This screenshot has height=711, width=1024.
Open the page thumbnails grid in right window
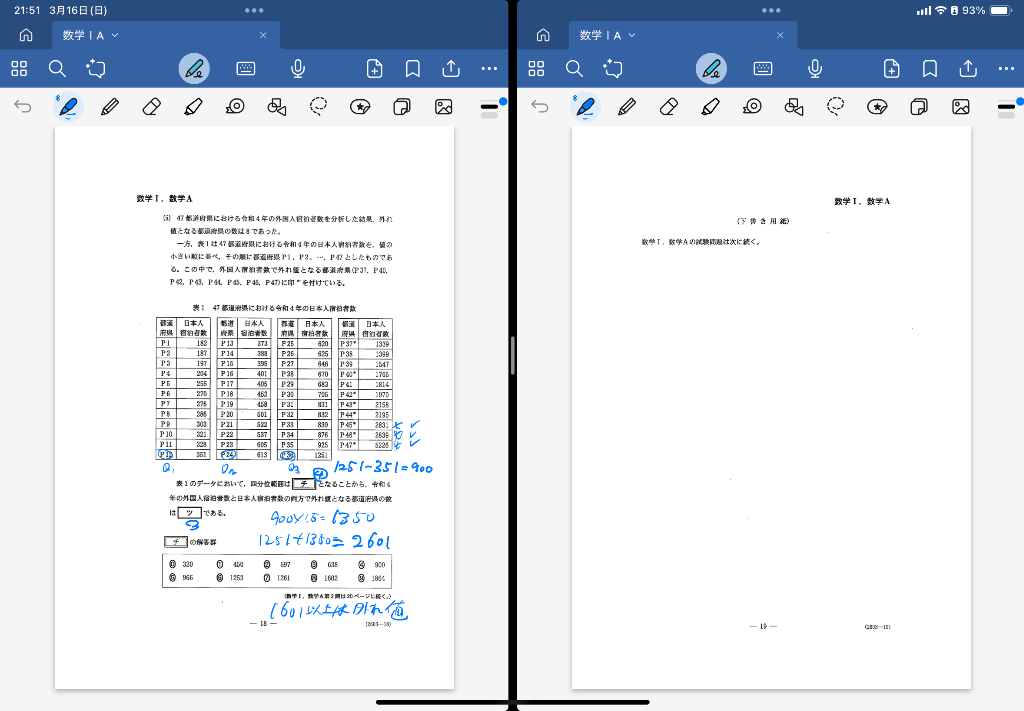(x=537, y=68)
